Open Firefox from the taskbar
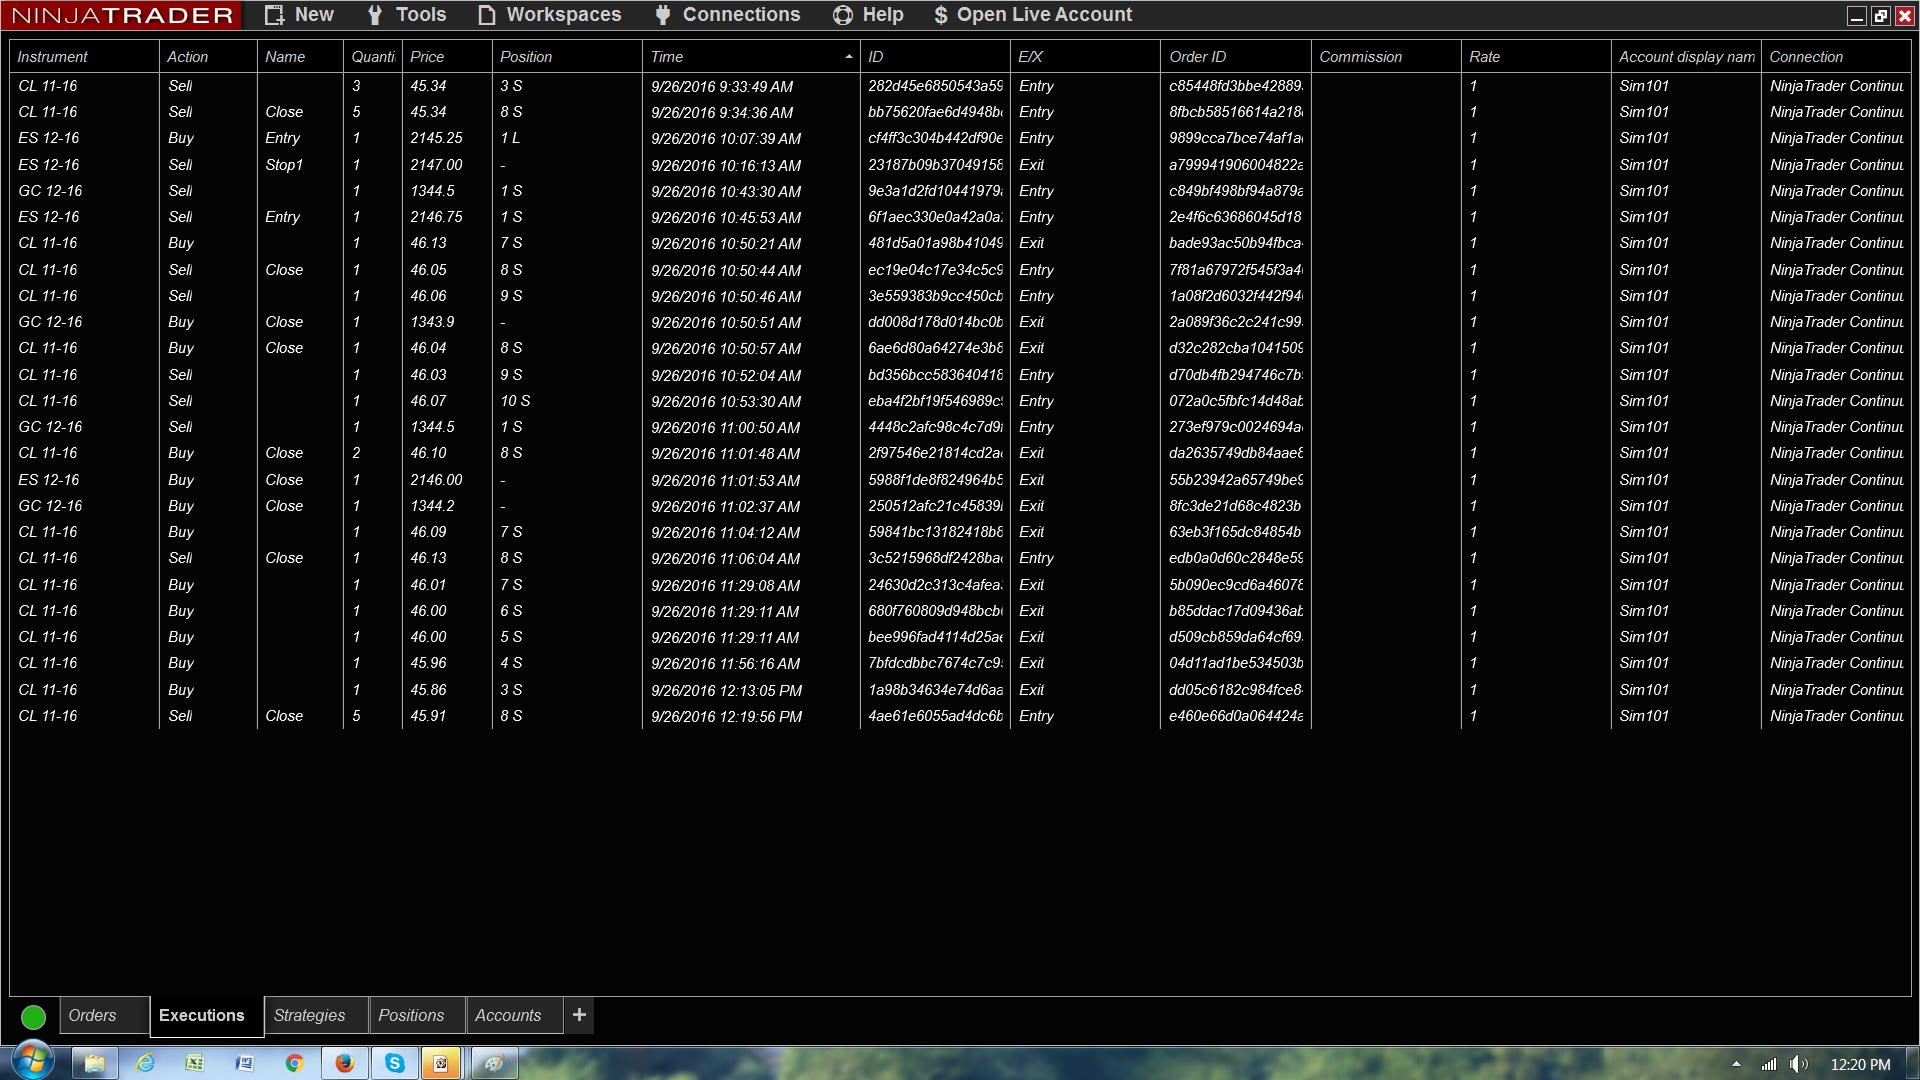The image size is (1920, 1080). coord(345,1063)
